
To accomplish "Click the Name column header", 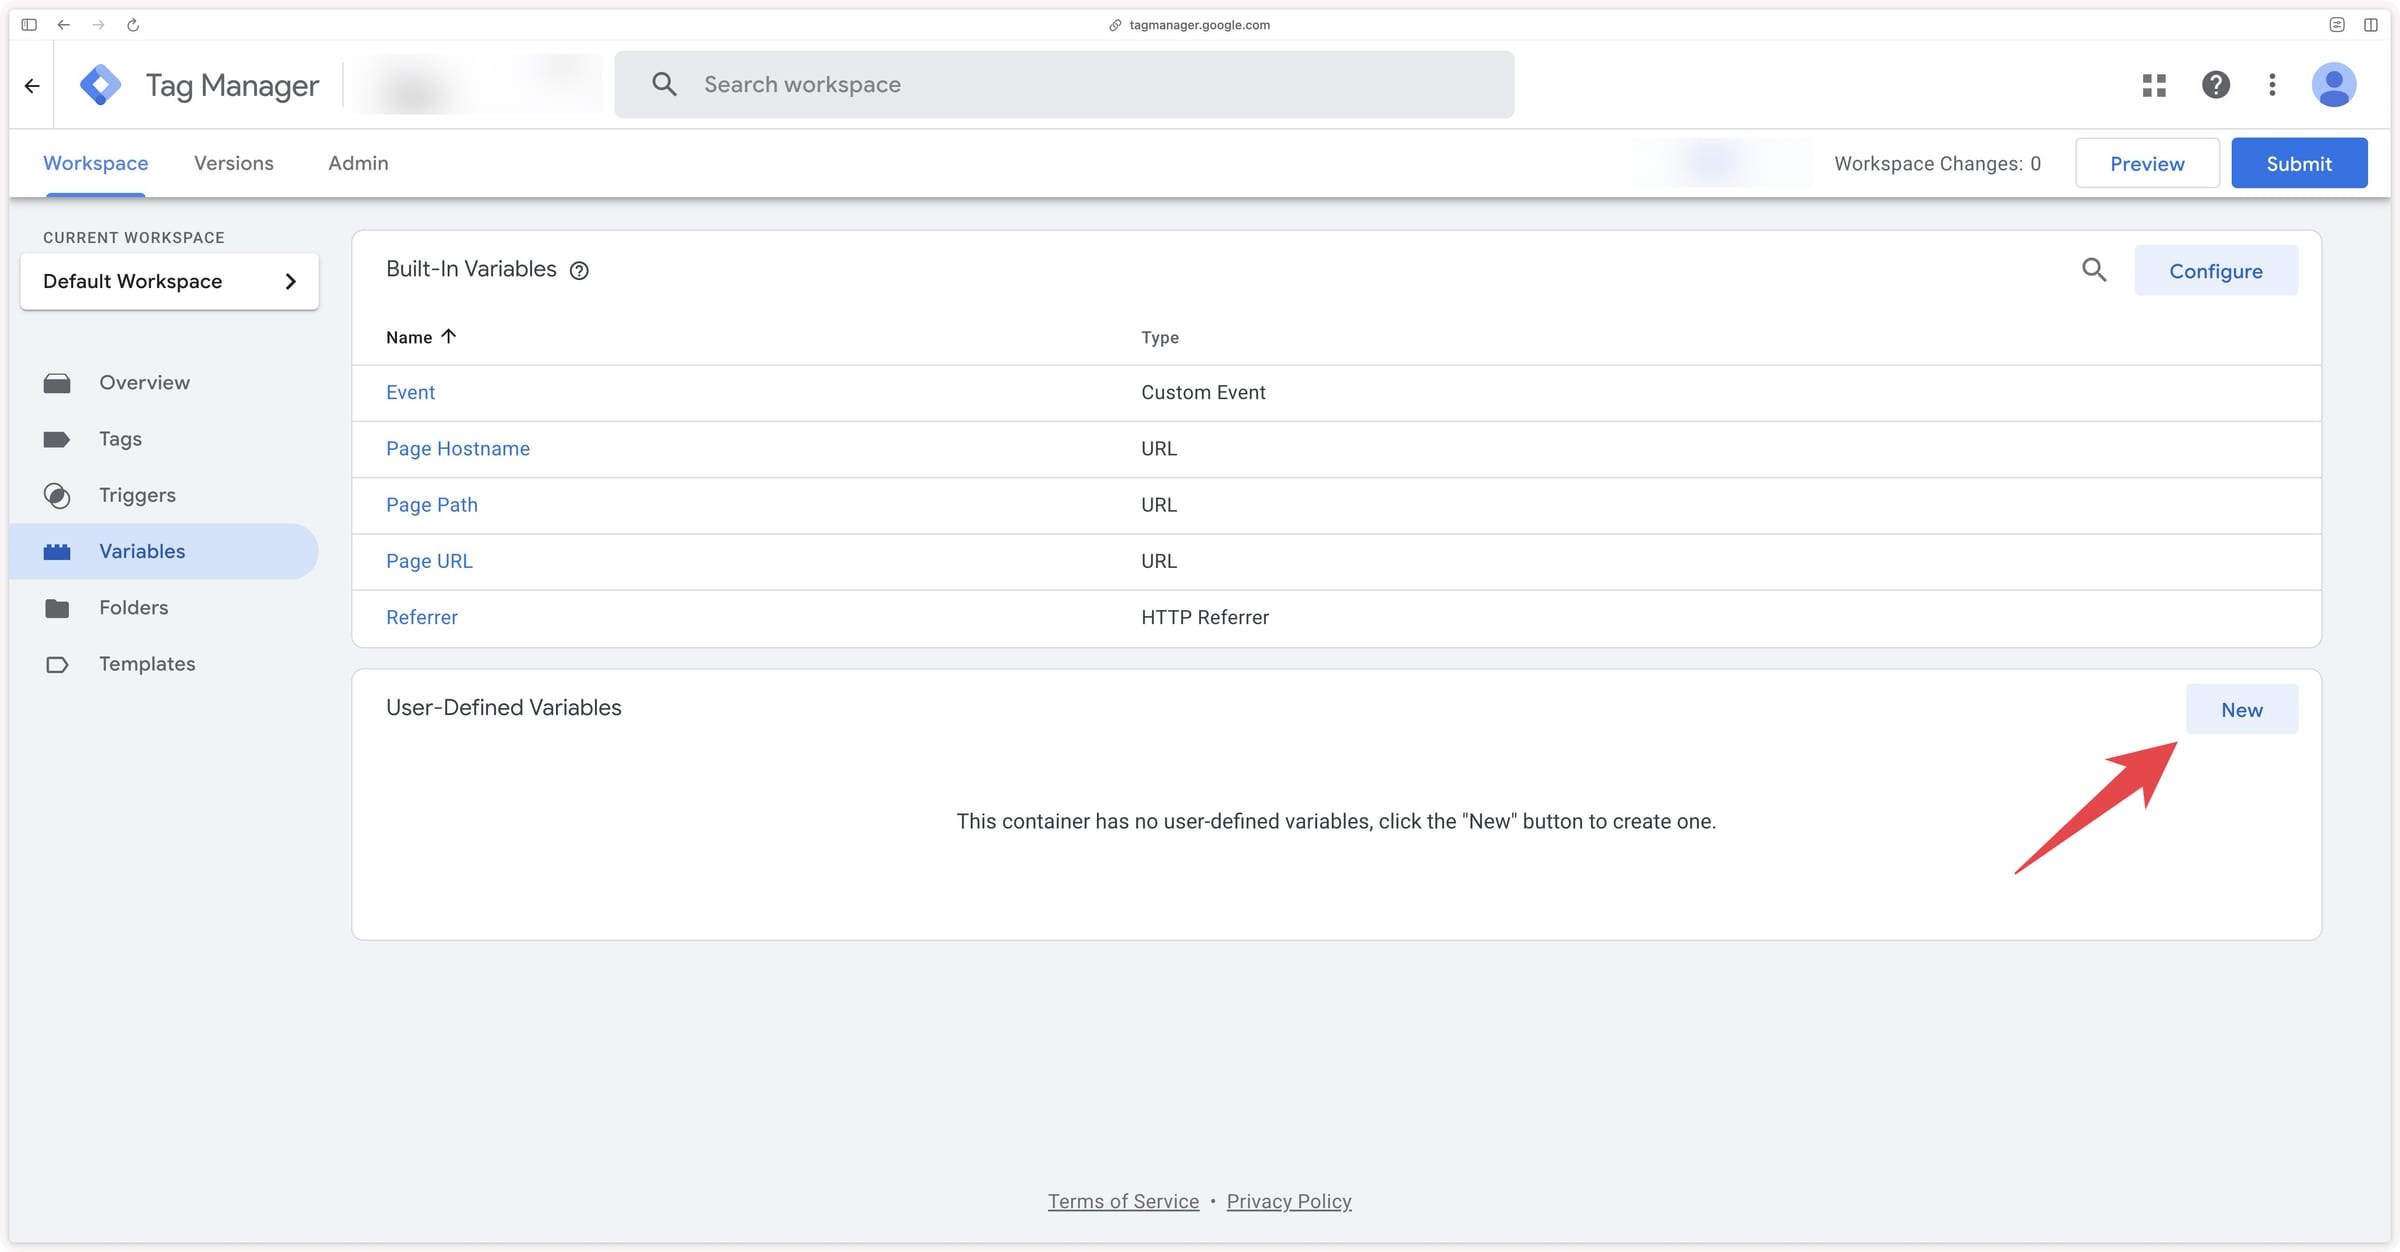I will tap(409, 337).
